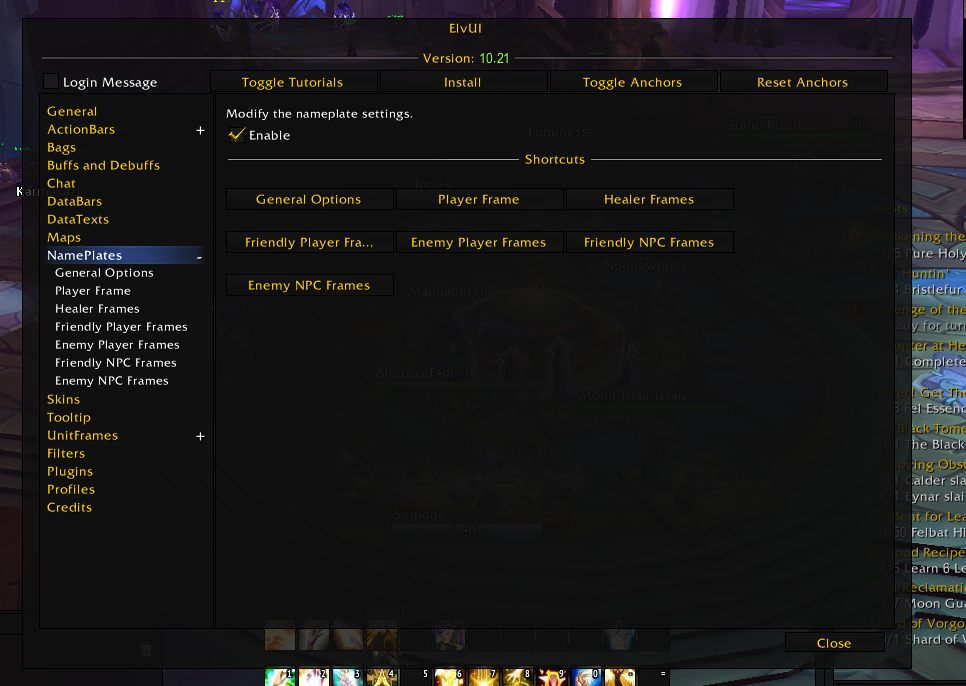Open the Profiles settings category
This screenshot has height=686, width=966.
point(71,490)
